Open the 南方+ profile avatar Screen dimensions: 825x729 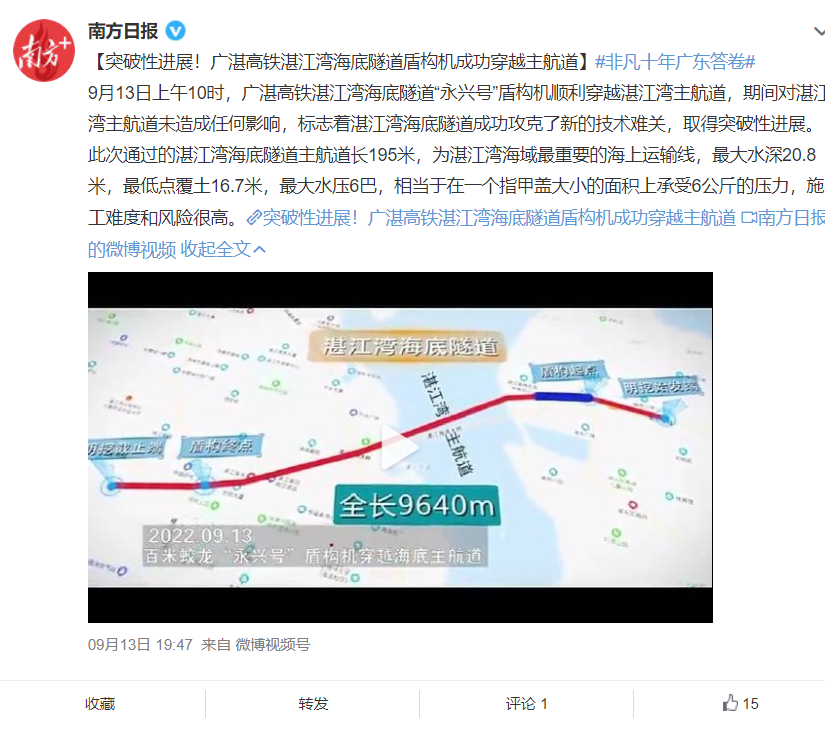(44, 50)
